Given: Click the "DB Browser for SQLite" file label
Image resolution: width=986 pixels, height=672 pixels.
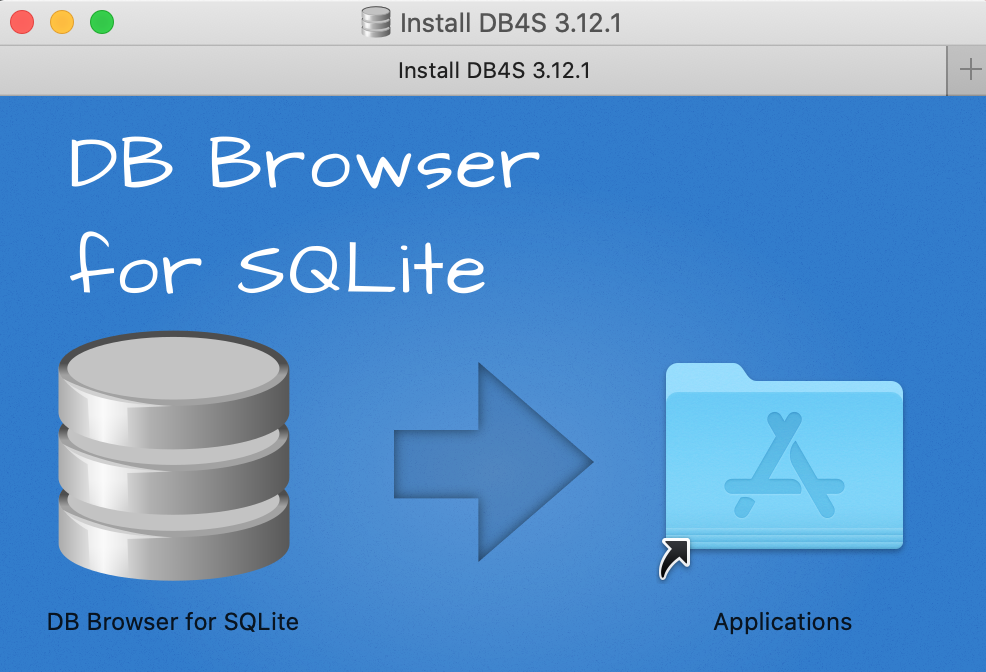Looking at the screenshot, I should click(x=173, y=622).
